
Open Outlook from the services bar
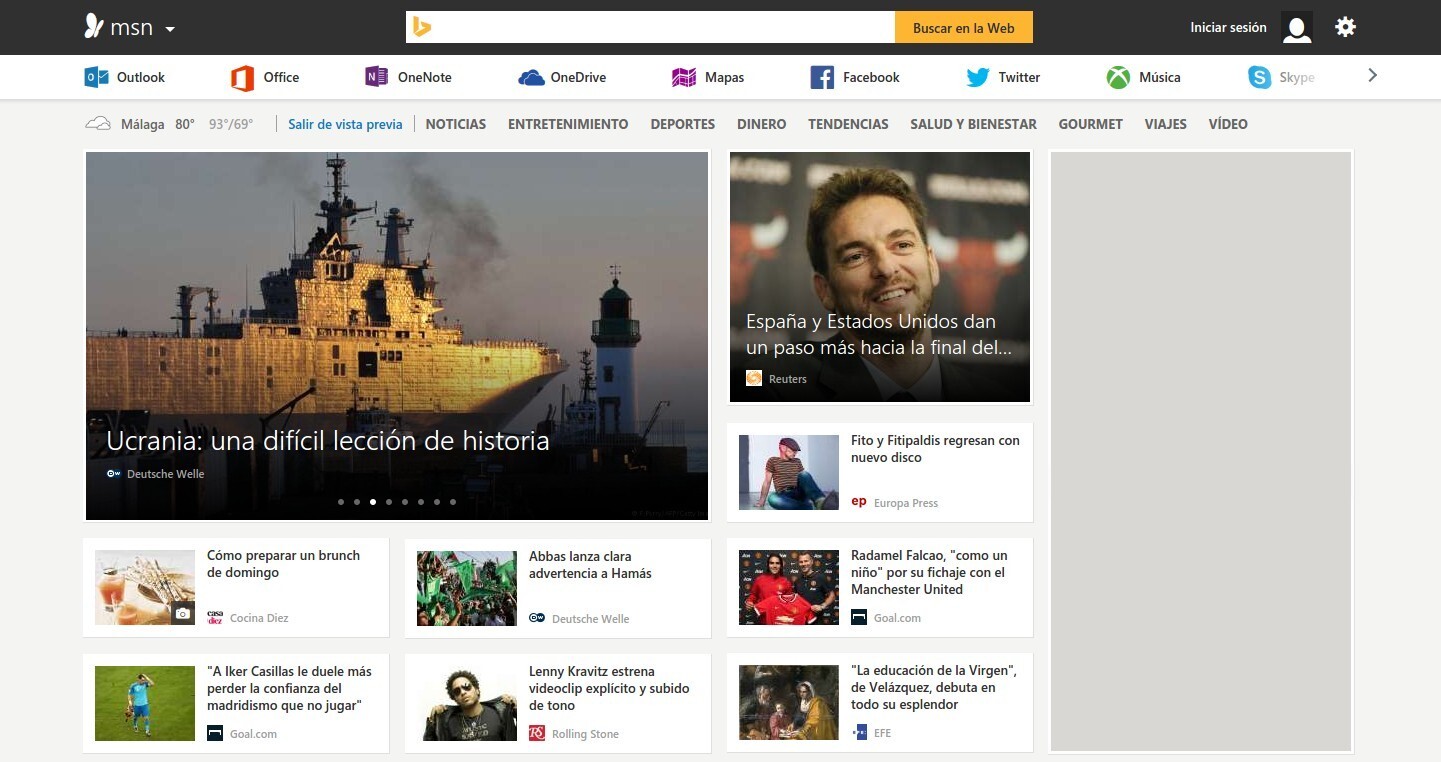click(97, 77)
